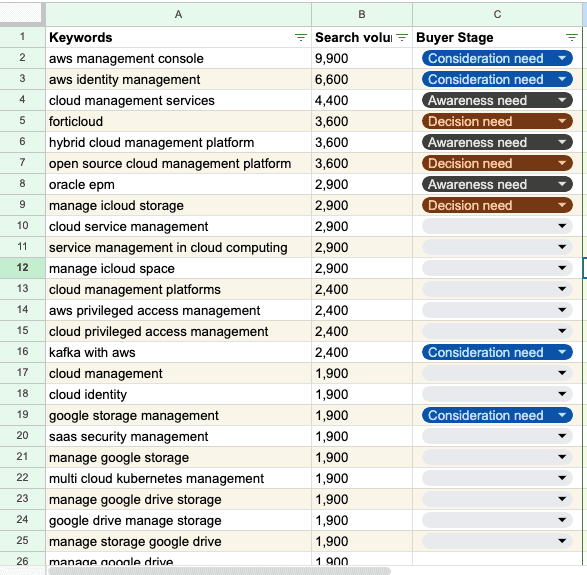Open Buyer Stage dropdown for open source cloud management platform
The image size is (587, 575).
click(x=497, y=163)
